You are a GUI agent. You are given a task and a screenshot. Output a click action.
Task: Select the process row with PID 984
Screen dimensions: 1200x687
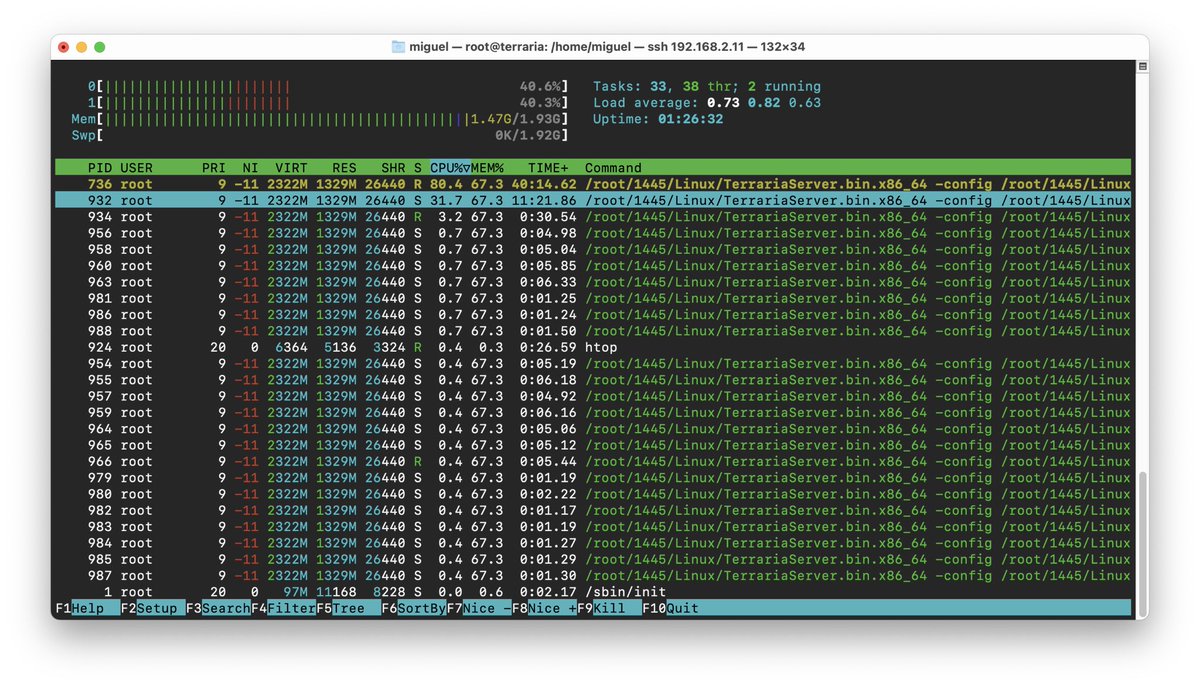point(593,543)
